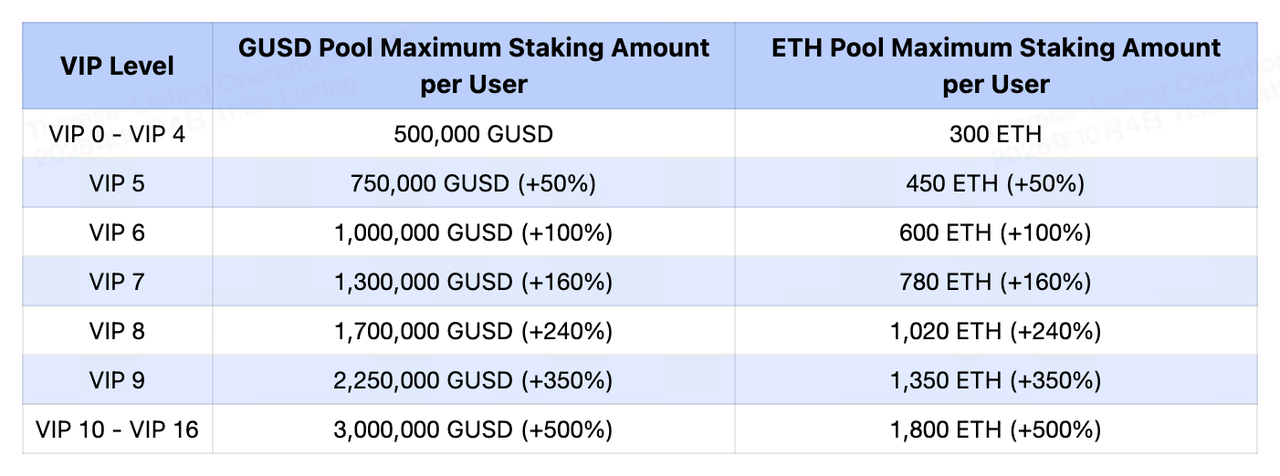This screenshot has height=476, width=1280.
Task: Click the VIP 0 - VIP 4 cell
Action: point(117,134)
